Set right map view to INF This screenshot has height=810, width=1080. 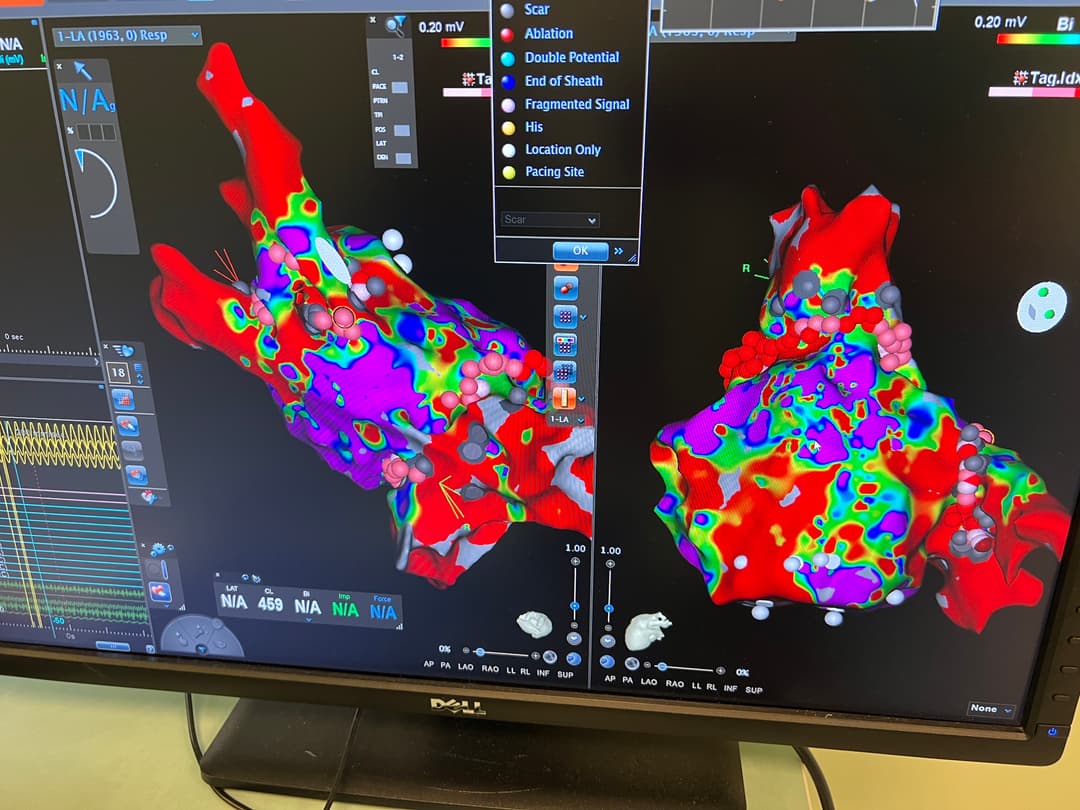pos(731,688)
